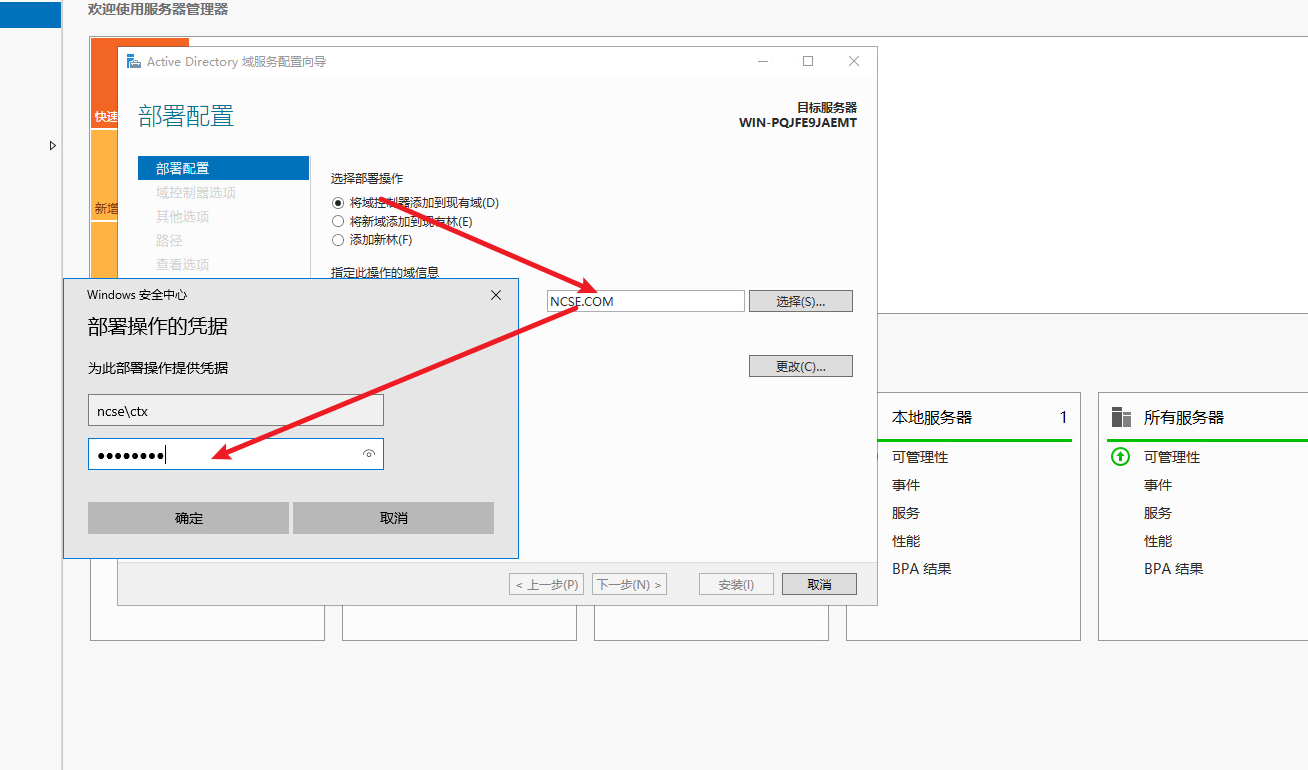The image size is (1308, 770).
Task: Minimize the Active Directory wizard window
Action: point(763,62)
